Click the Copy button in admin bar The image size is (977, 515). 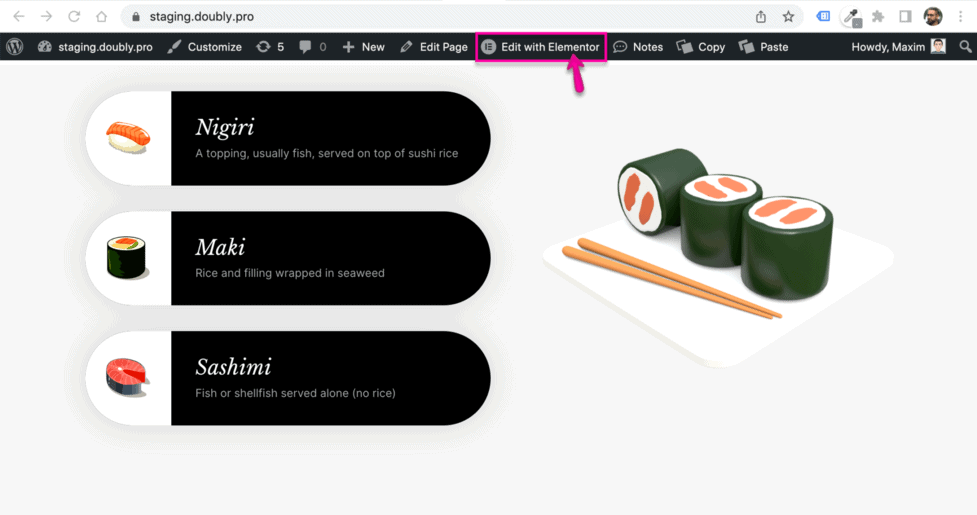point(701,47)
